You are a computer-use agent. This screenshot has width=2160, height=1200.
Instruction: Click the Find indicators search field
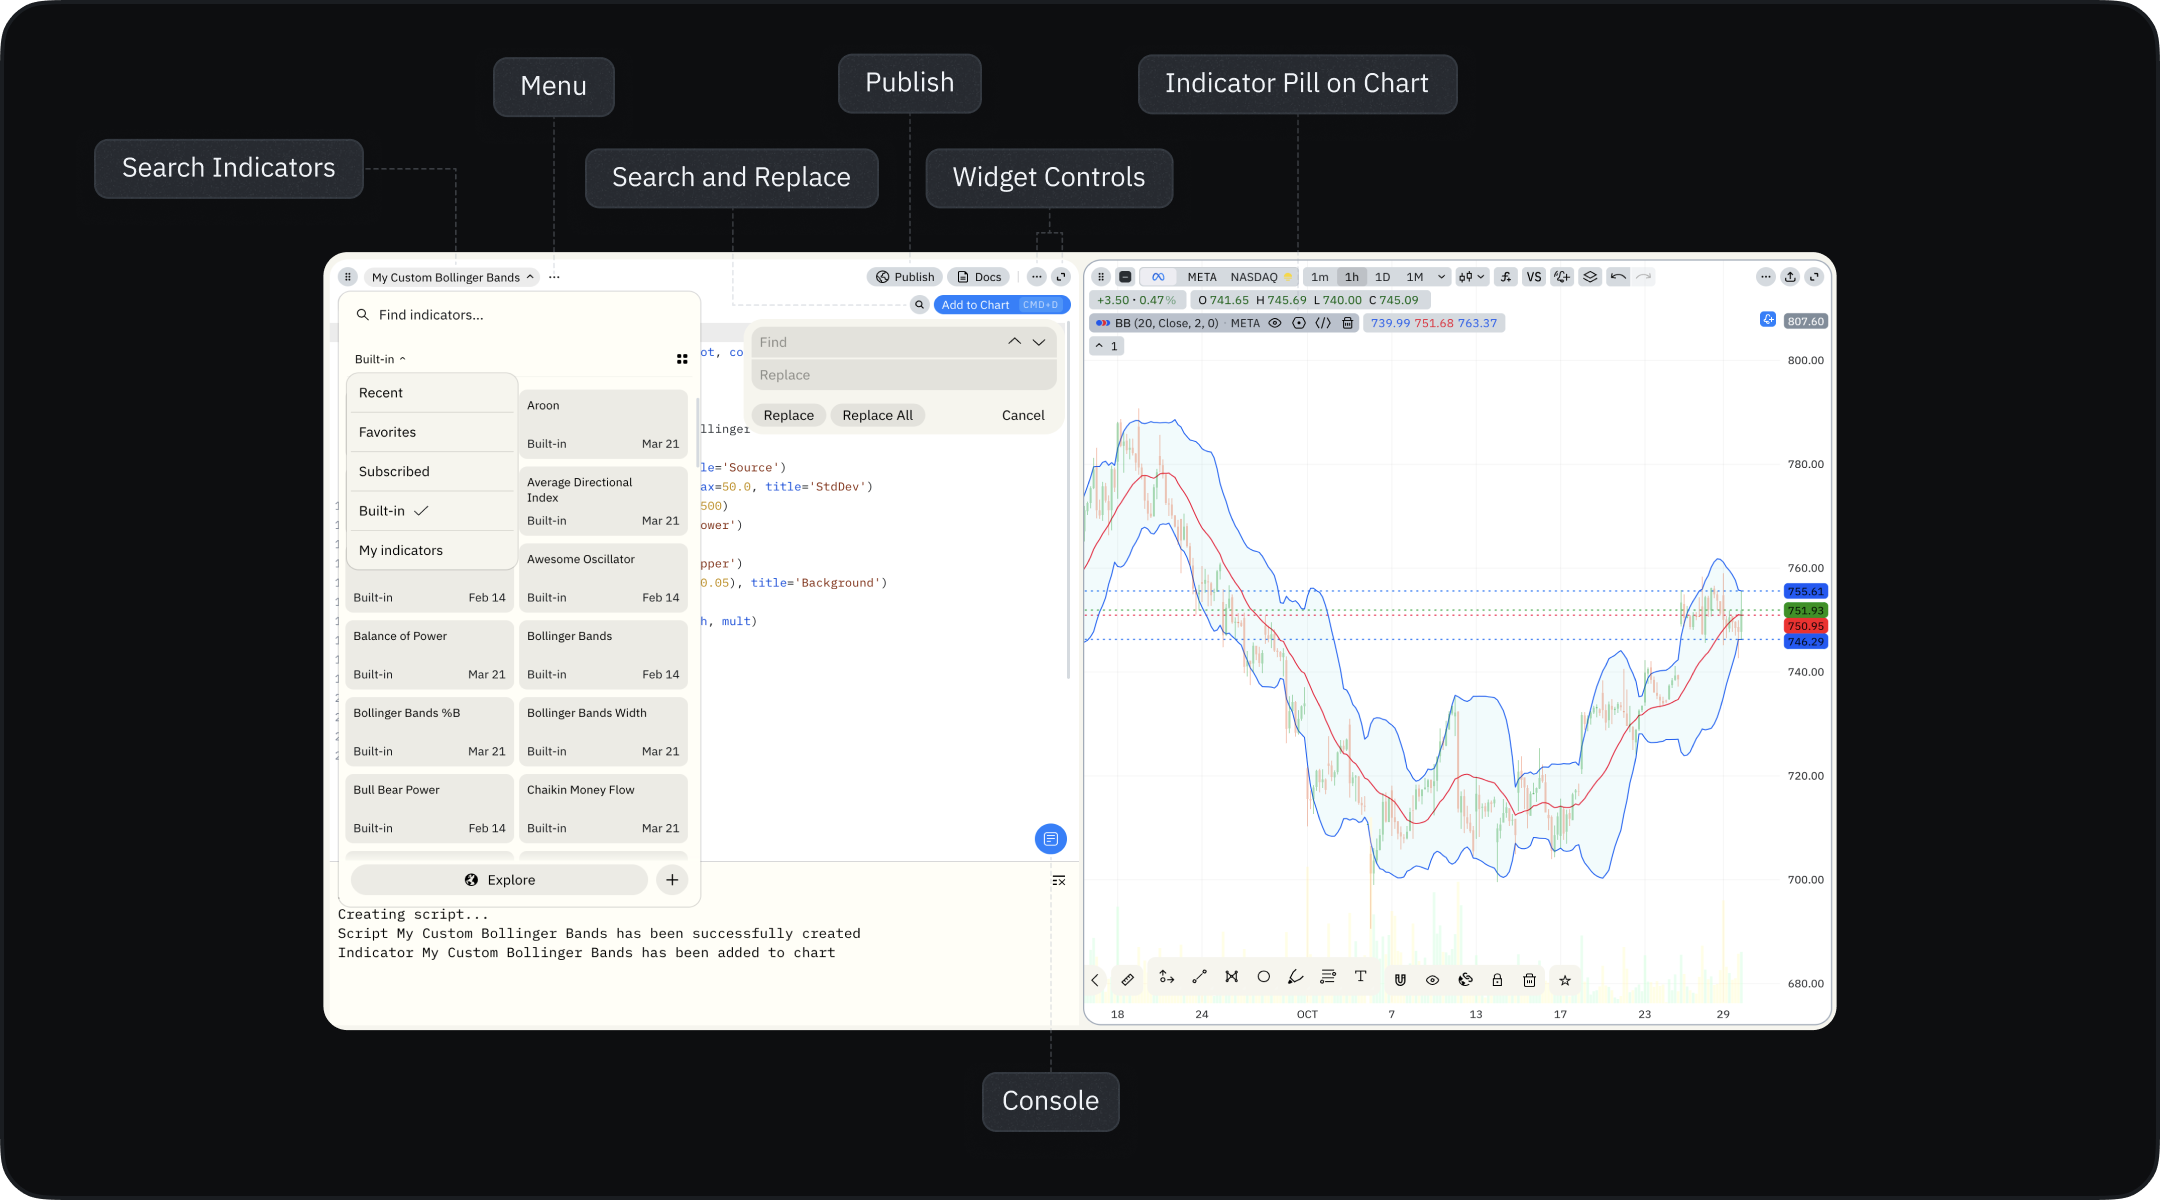520,315
